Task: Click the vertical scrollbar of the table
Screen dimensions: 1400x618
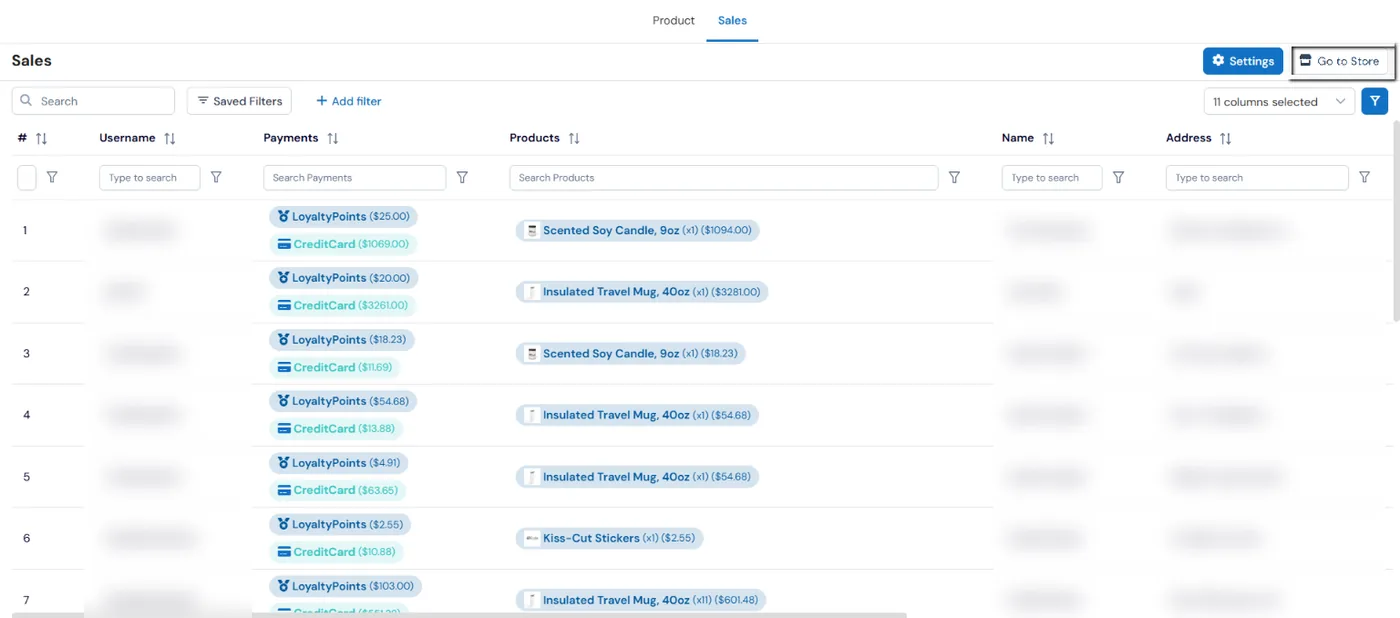Action: (x=1395, y=221)
